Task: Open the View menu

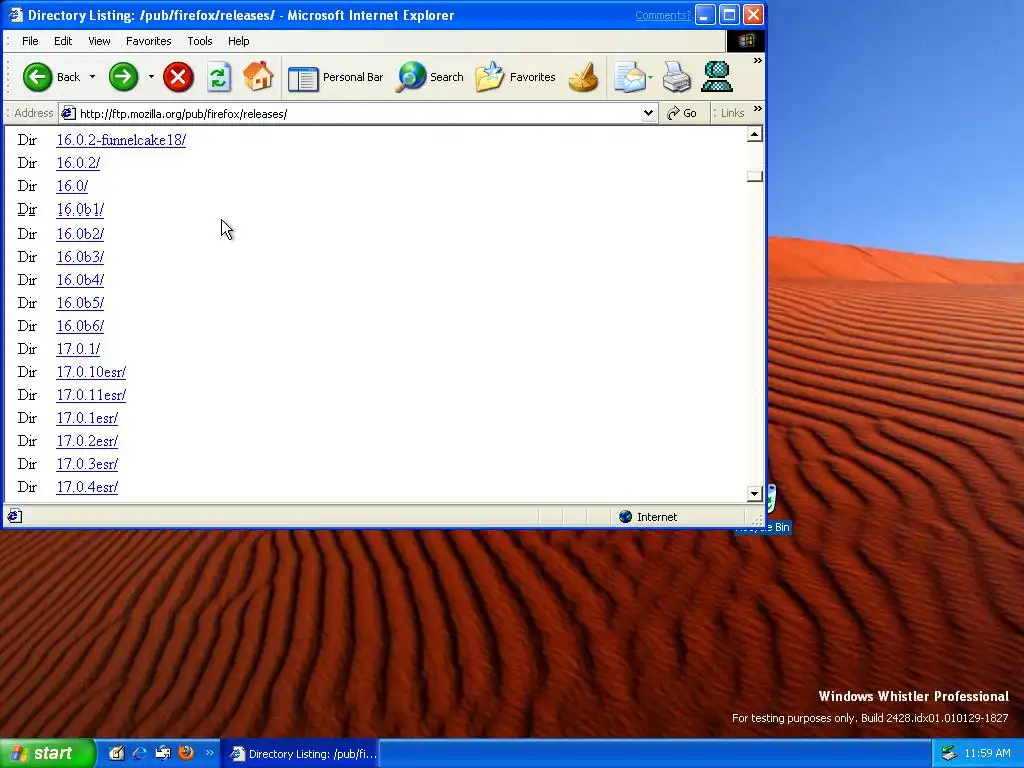Action: pyautogui.click(x=99, y=41)
